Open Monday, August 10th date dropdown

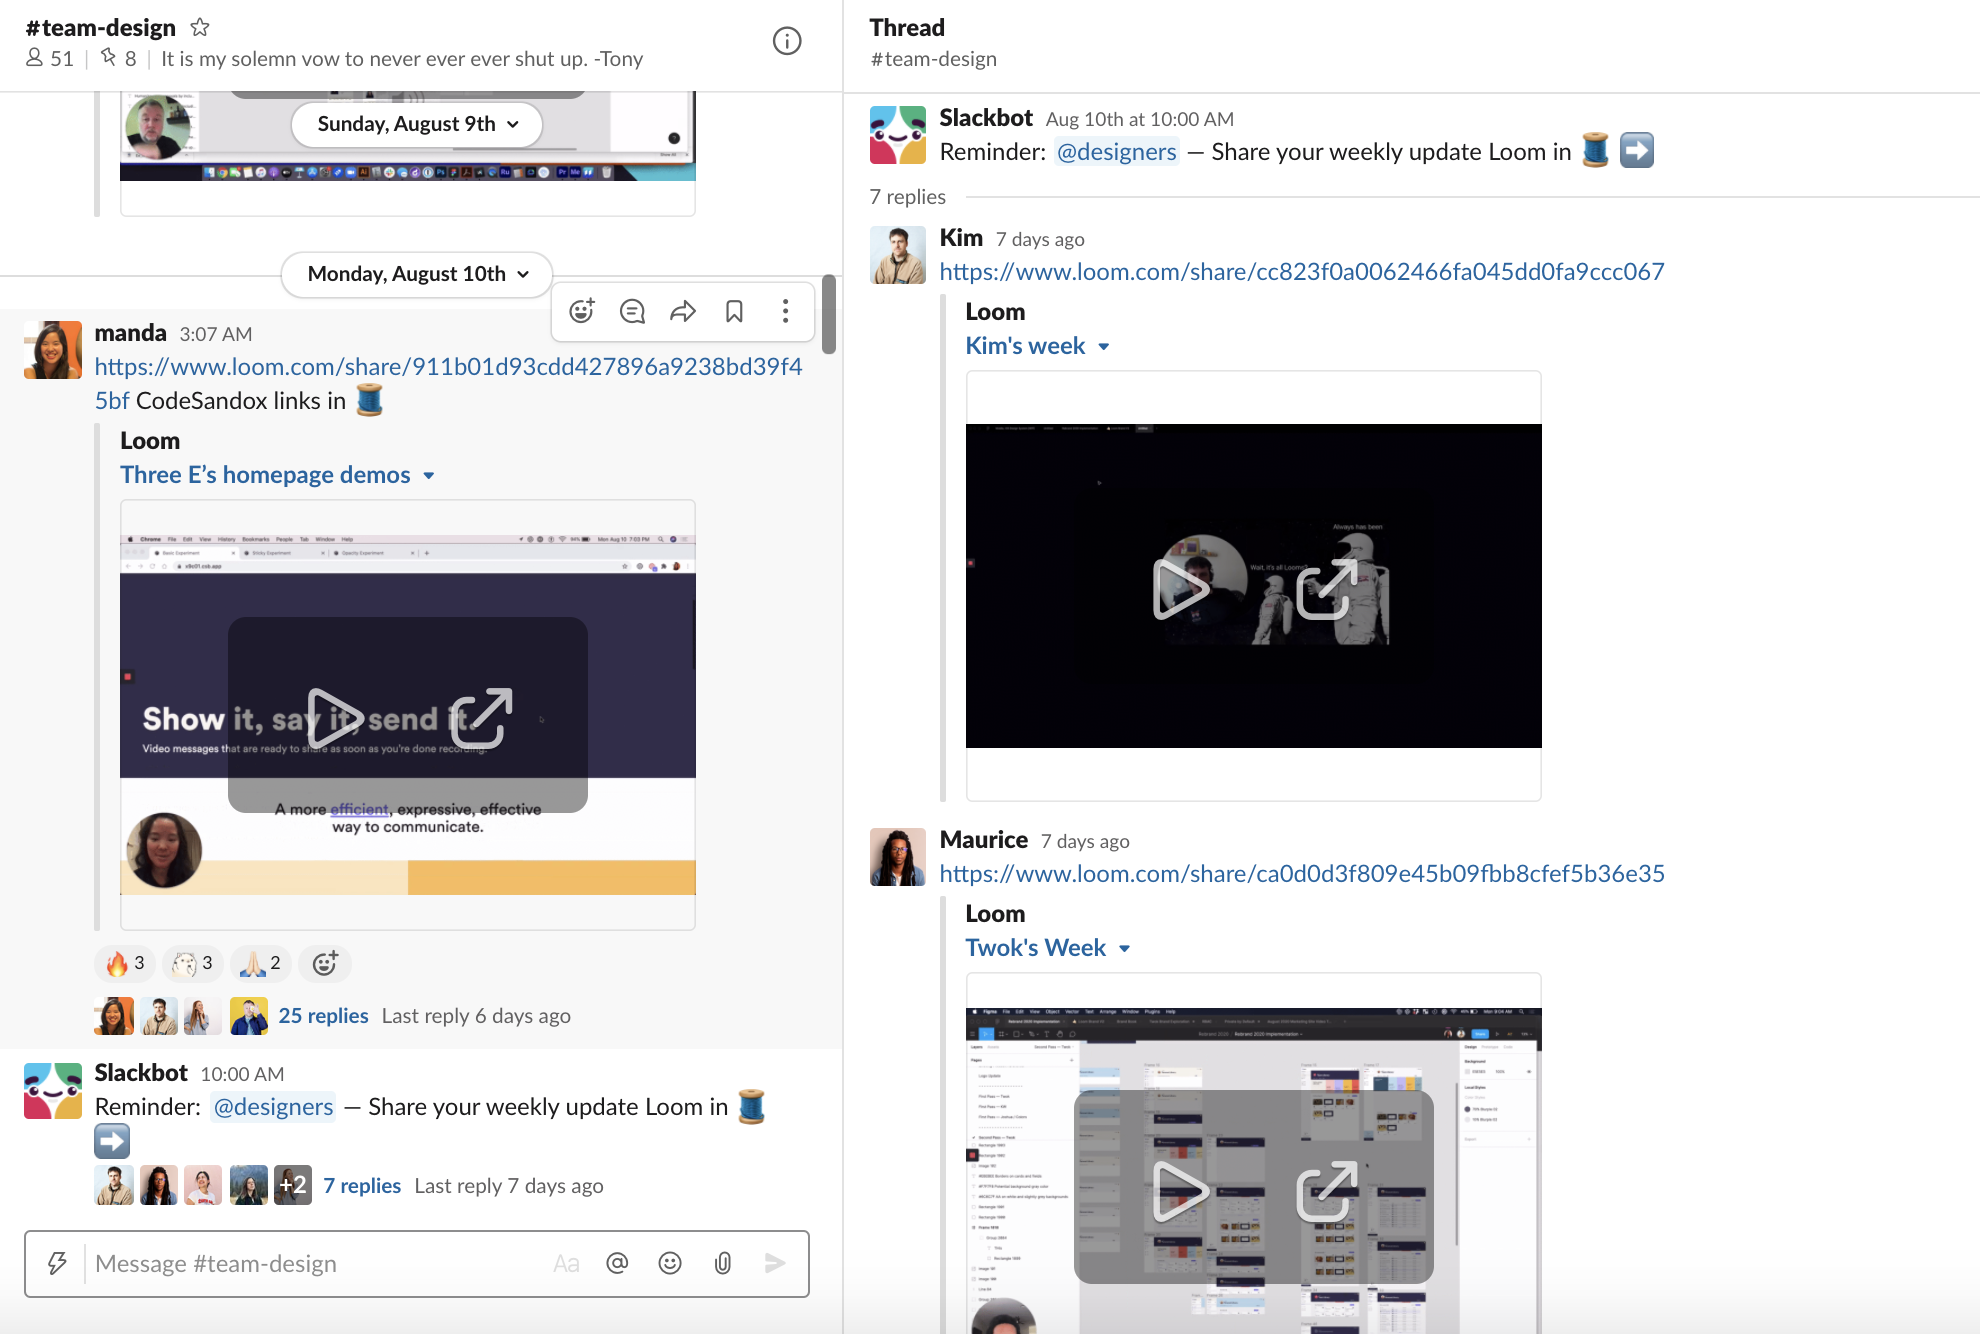pyautogui.click(x=417, y=274)
